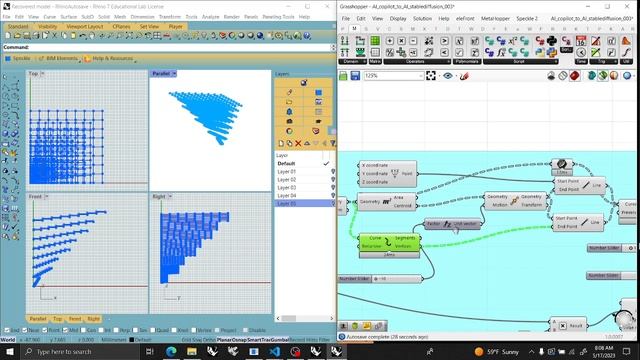Click the BIM Elements toolbar button
640x360 pixels.
tap(58, 59)
